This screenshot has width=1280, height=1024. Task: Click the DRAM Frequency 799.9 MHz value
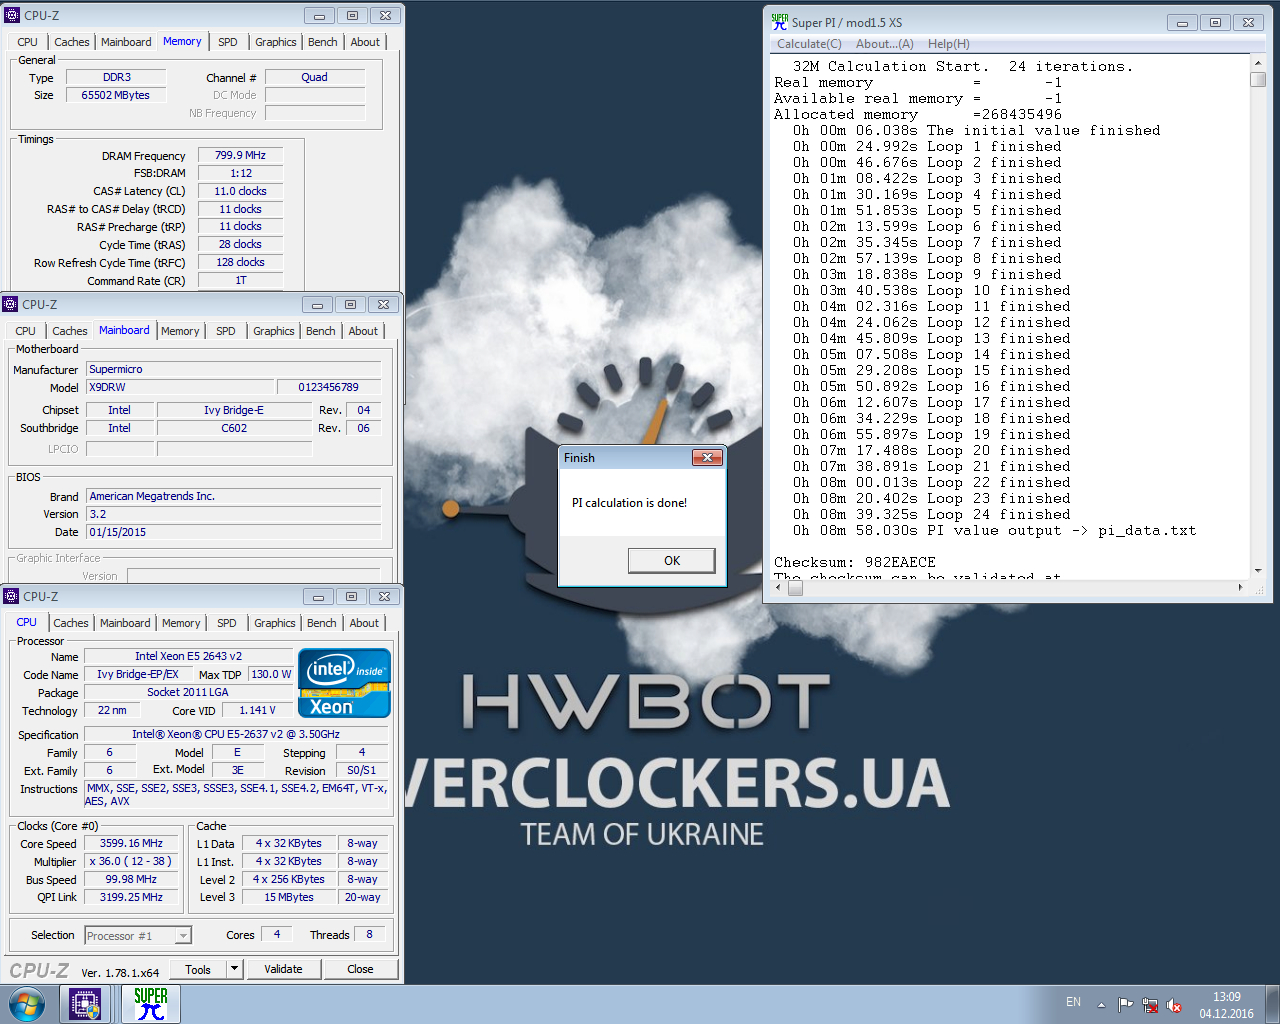(x=240, y=155)
